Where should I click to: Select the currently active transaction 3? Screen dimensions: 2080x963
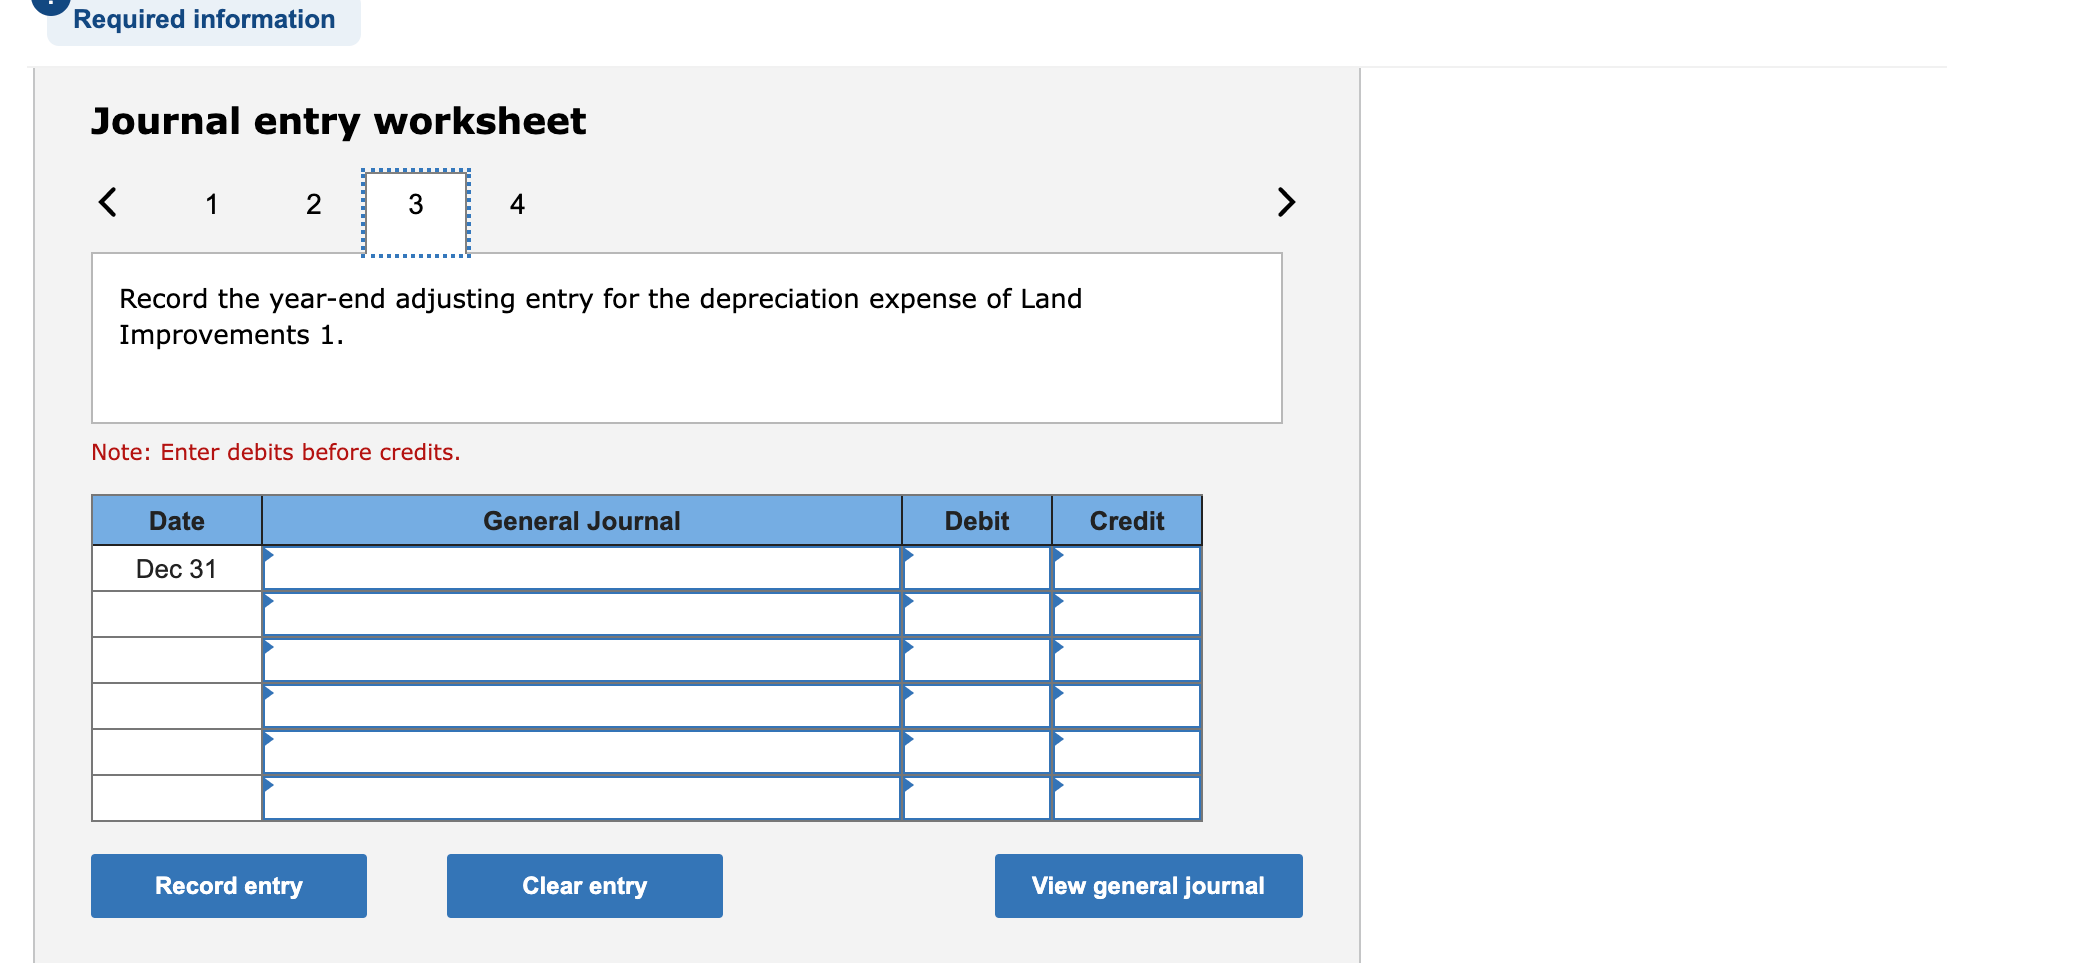416,204
